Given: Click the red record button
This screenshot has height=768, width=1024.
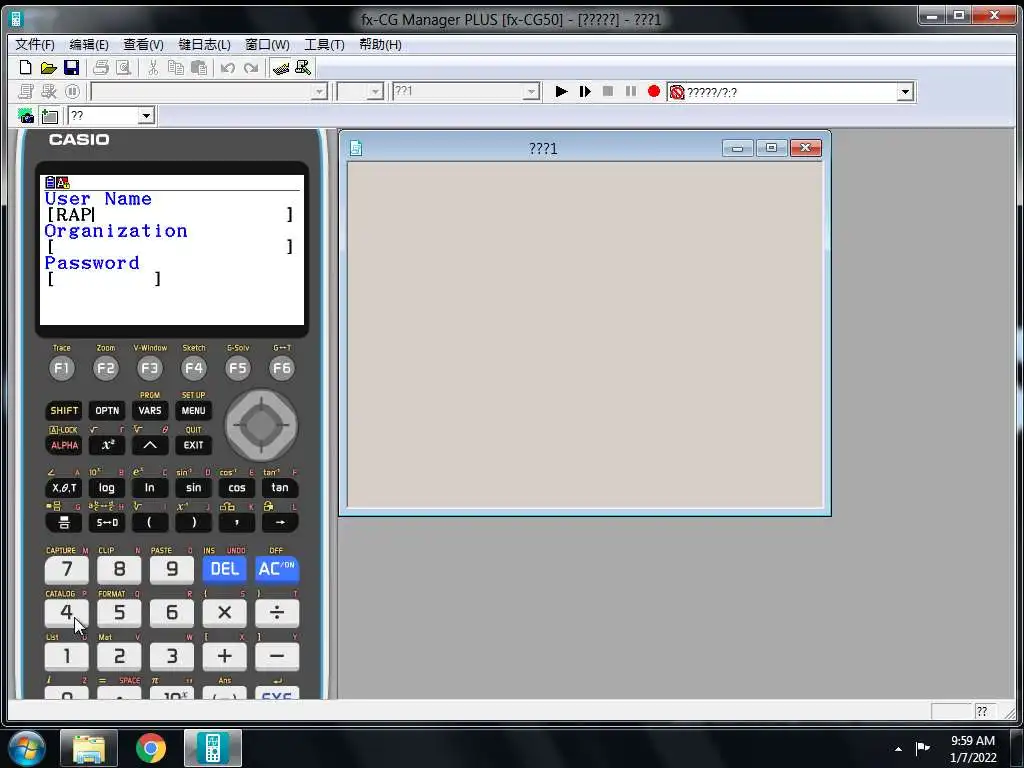Looking at the screenshot, I should coord(654,91).
